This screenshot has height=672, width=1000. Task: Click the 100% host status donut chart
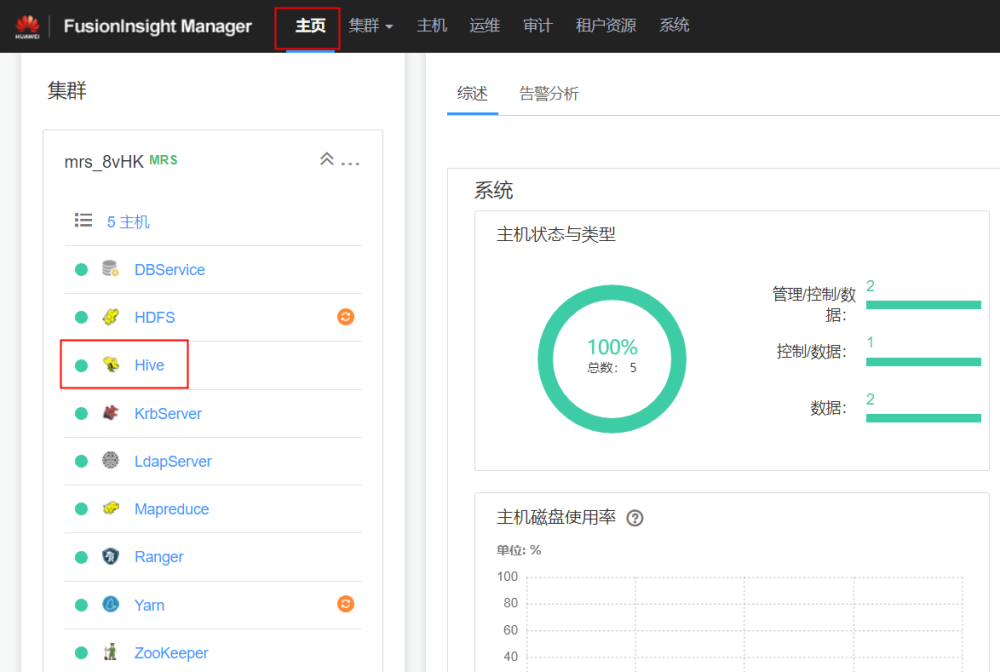pyautogui.click(x=612, y=359)
